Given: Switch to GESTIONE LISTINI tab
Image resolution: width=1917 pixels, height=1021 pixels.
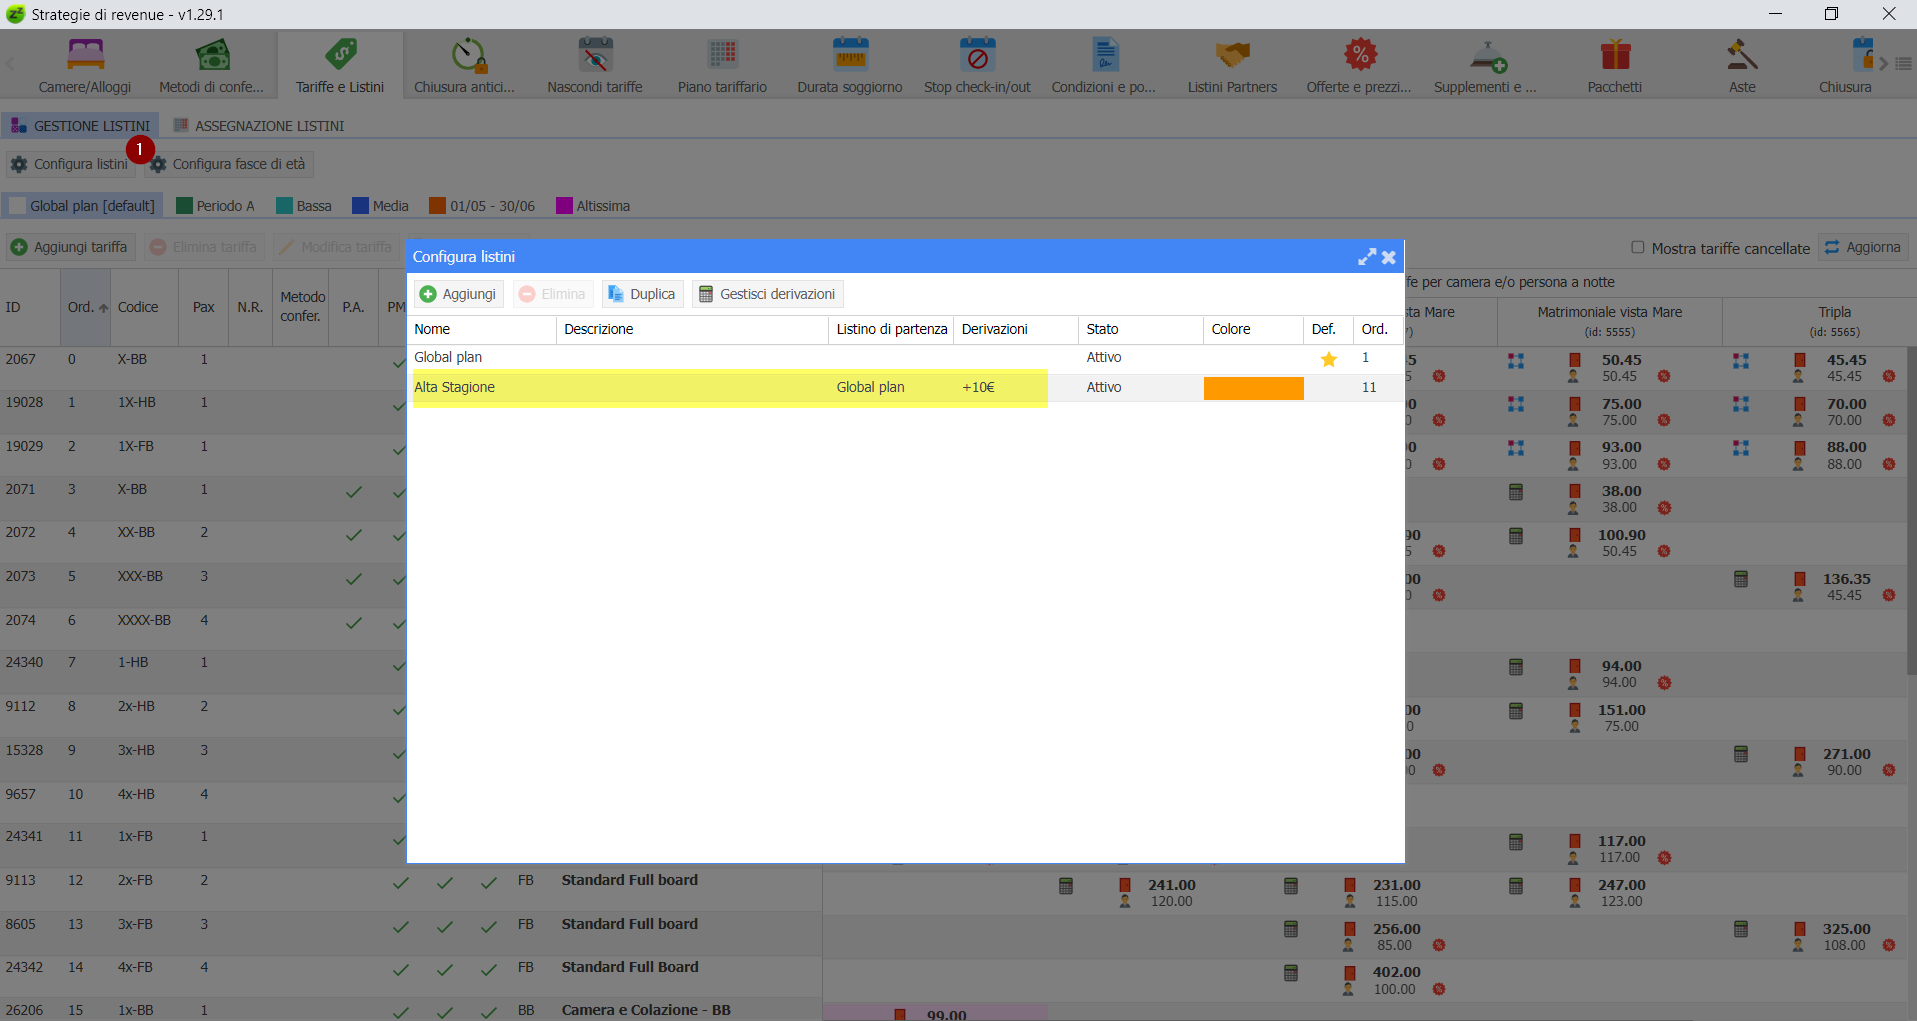Looking at the screenshot, I should click(x=80, y=126).
